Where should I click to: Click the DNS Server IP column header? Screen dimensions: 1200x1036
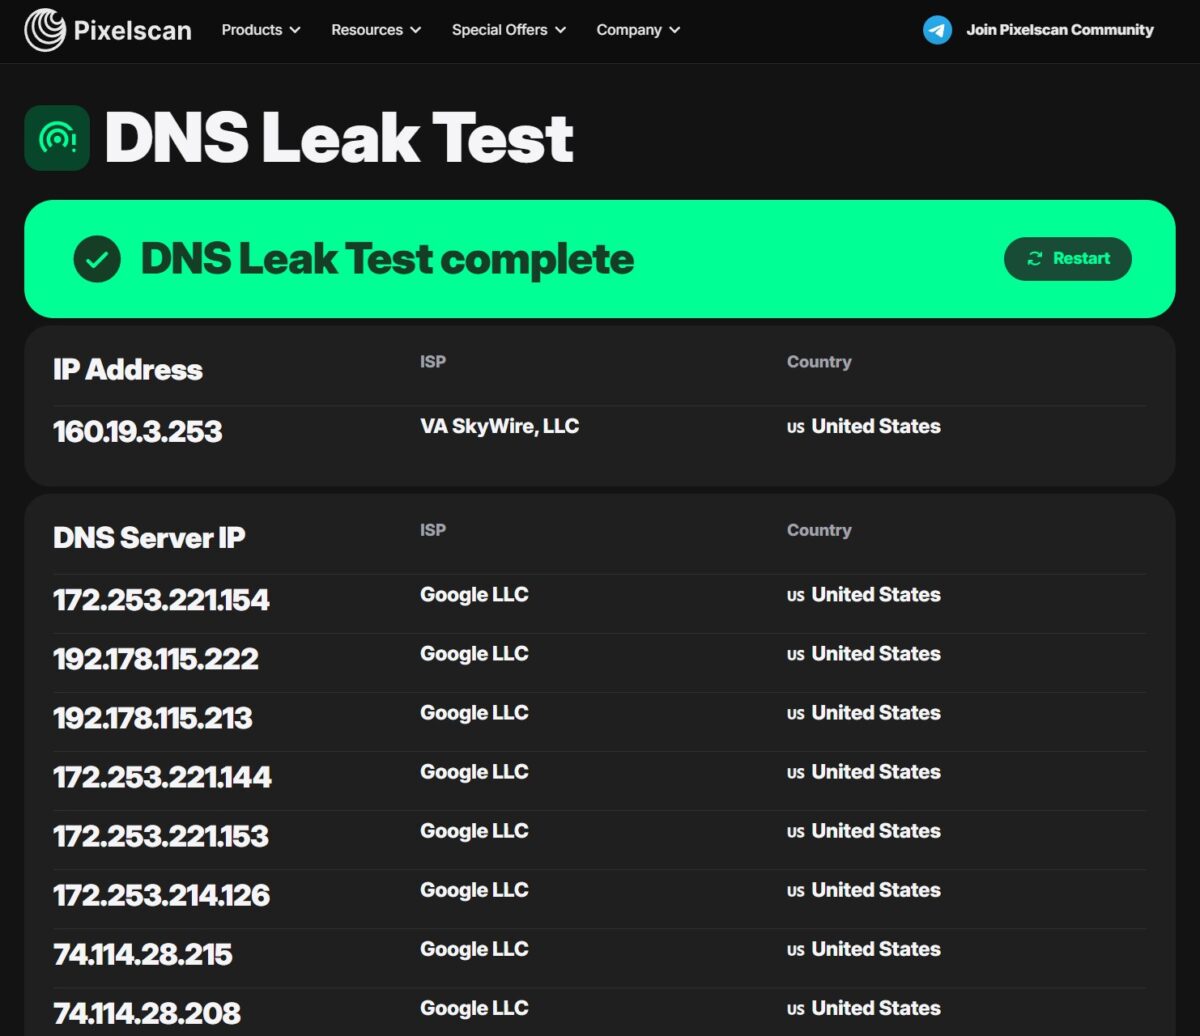[149, 538]
